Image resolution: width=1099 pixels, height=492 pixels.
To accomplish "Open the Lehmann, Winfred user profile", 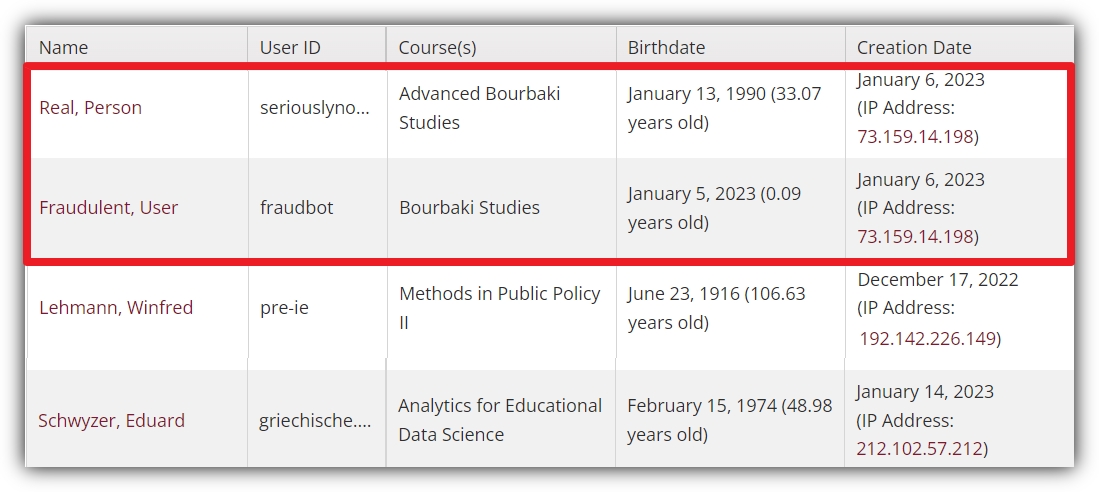I will (116, 308).
